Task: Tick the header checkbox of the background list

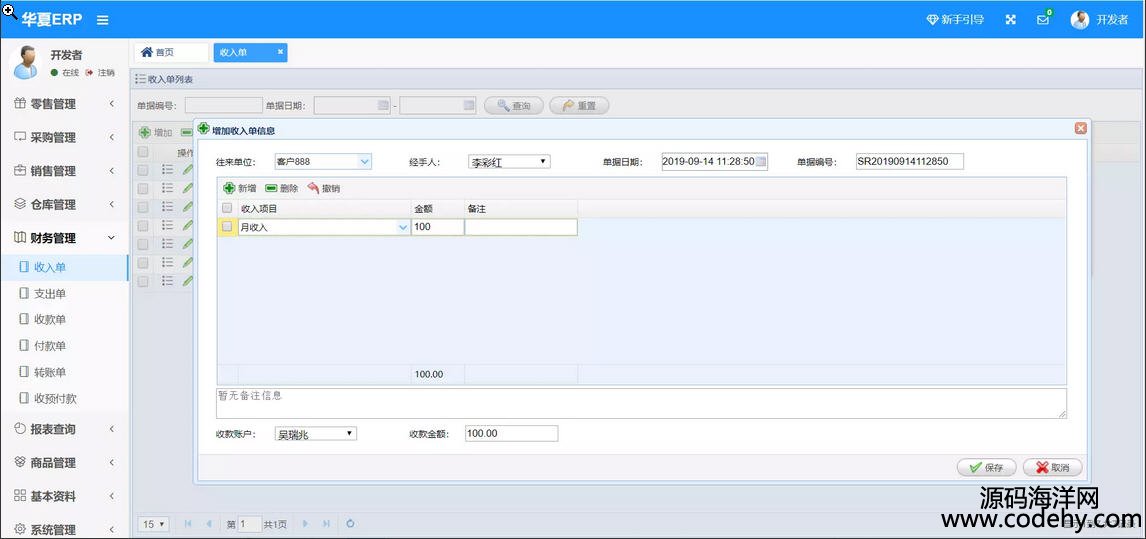Action: 143,152
